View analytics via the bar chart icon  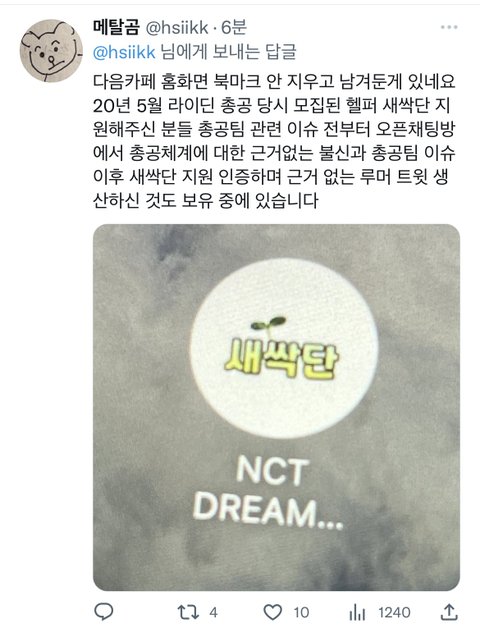357,612
